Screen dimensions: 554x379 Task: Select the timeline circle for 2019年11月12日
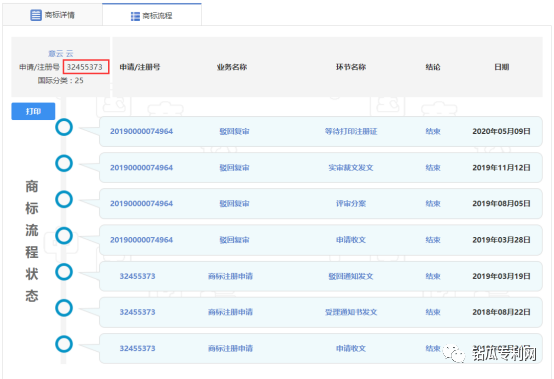point(64,163)
